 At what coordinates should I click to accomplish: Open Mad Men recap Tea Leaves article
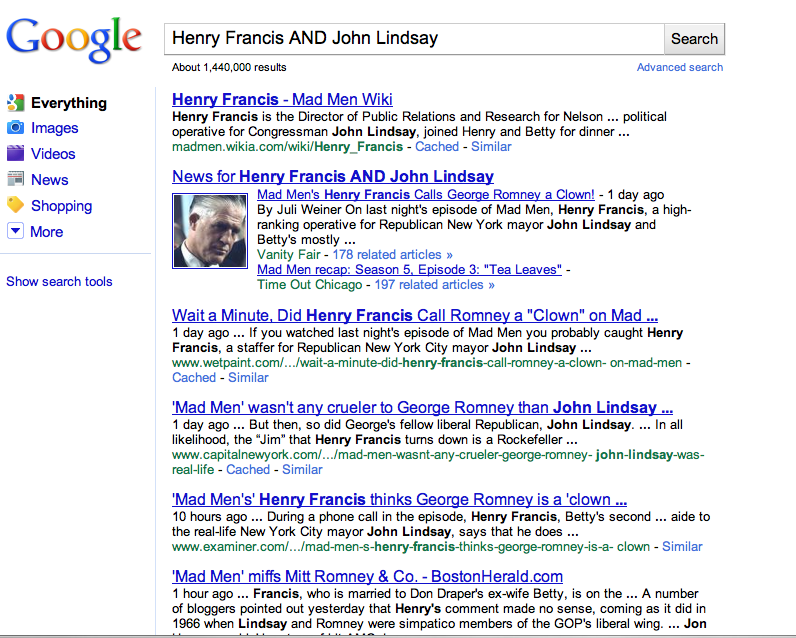click(410, 270)
